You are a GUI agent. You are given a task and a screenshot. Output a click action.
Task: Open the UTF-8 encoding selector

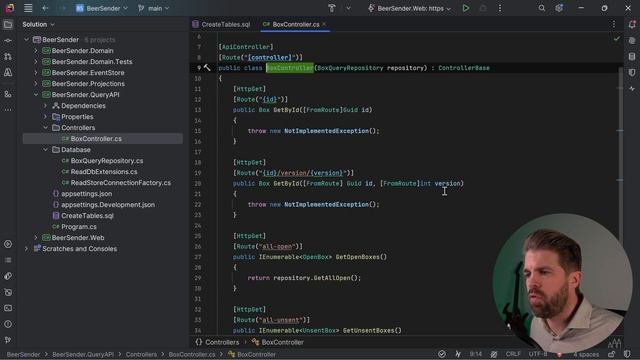(538, 354)
